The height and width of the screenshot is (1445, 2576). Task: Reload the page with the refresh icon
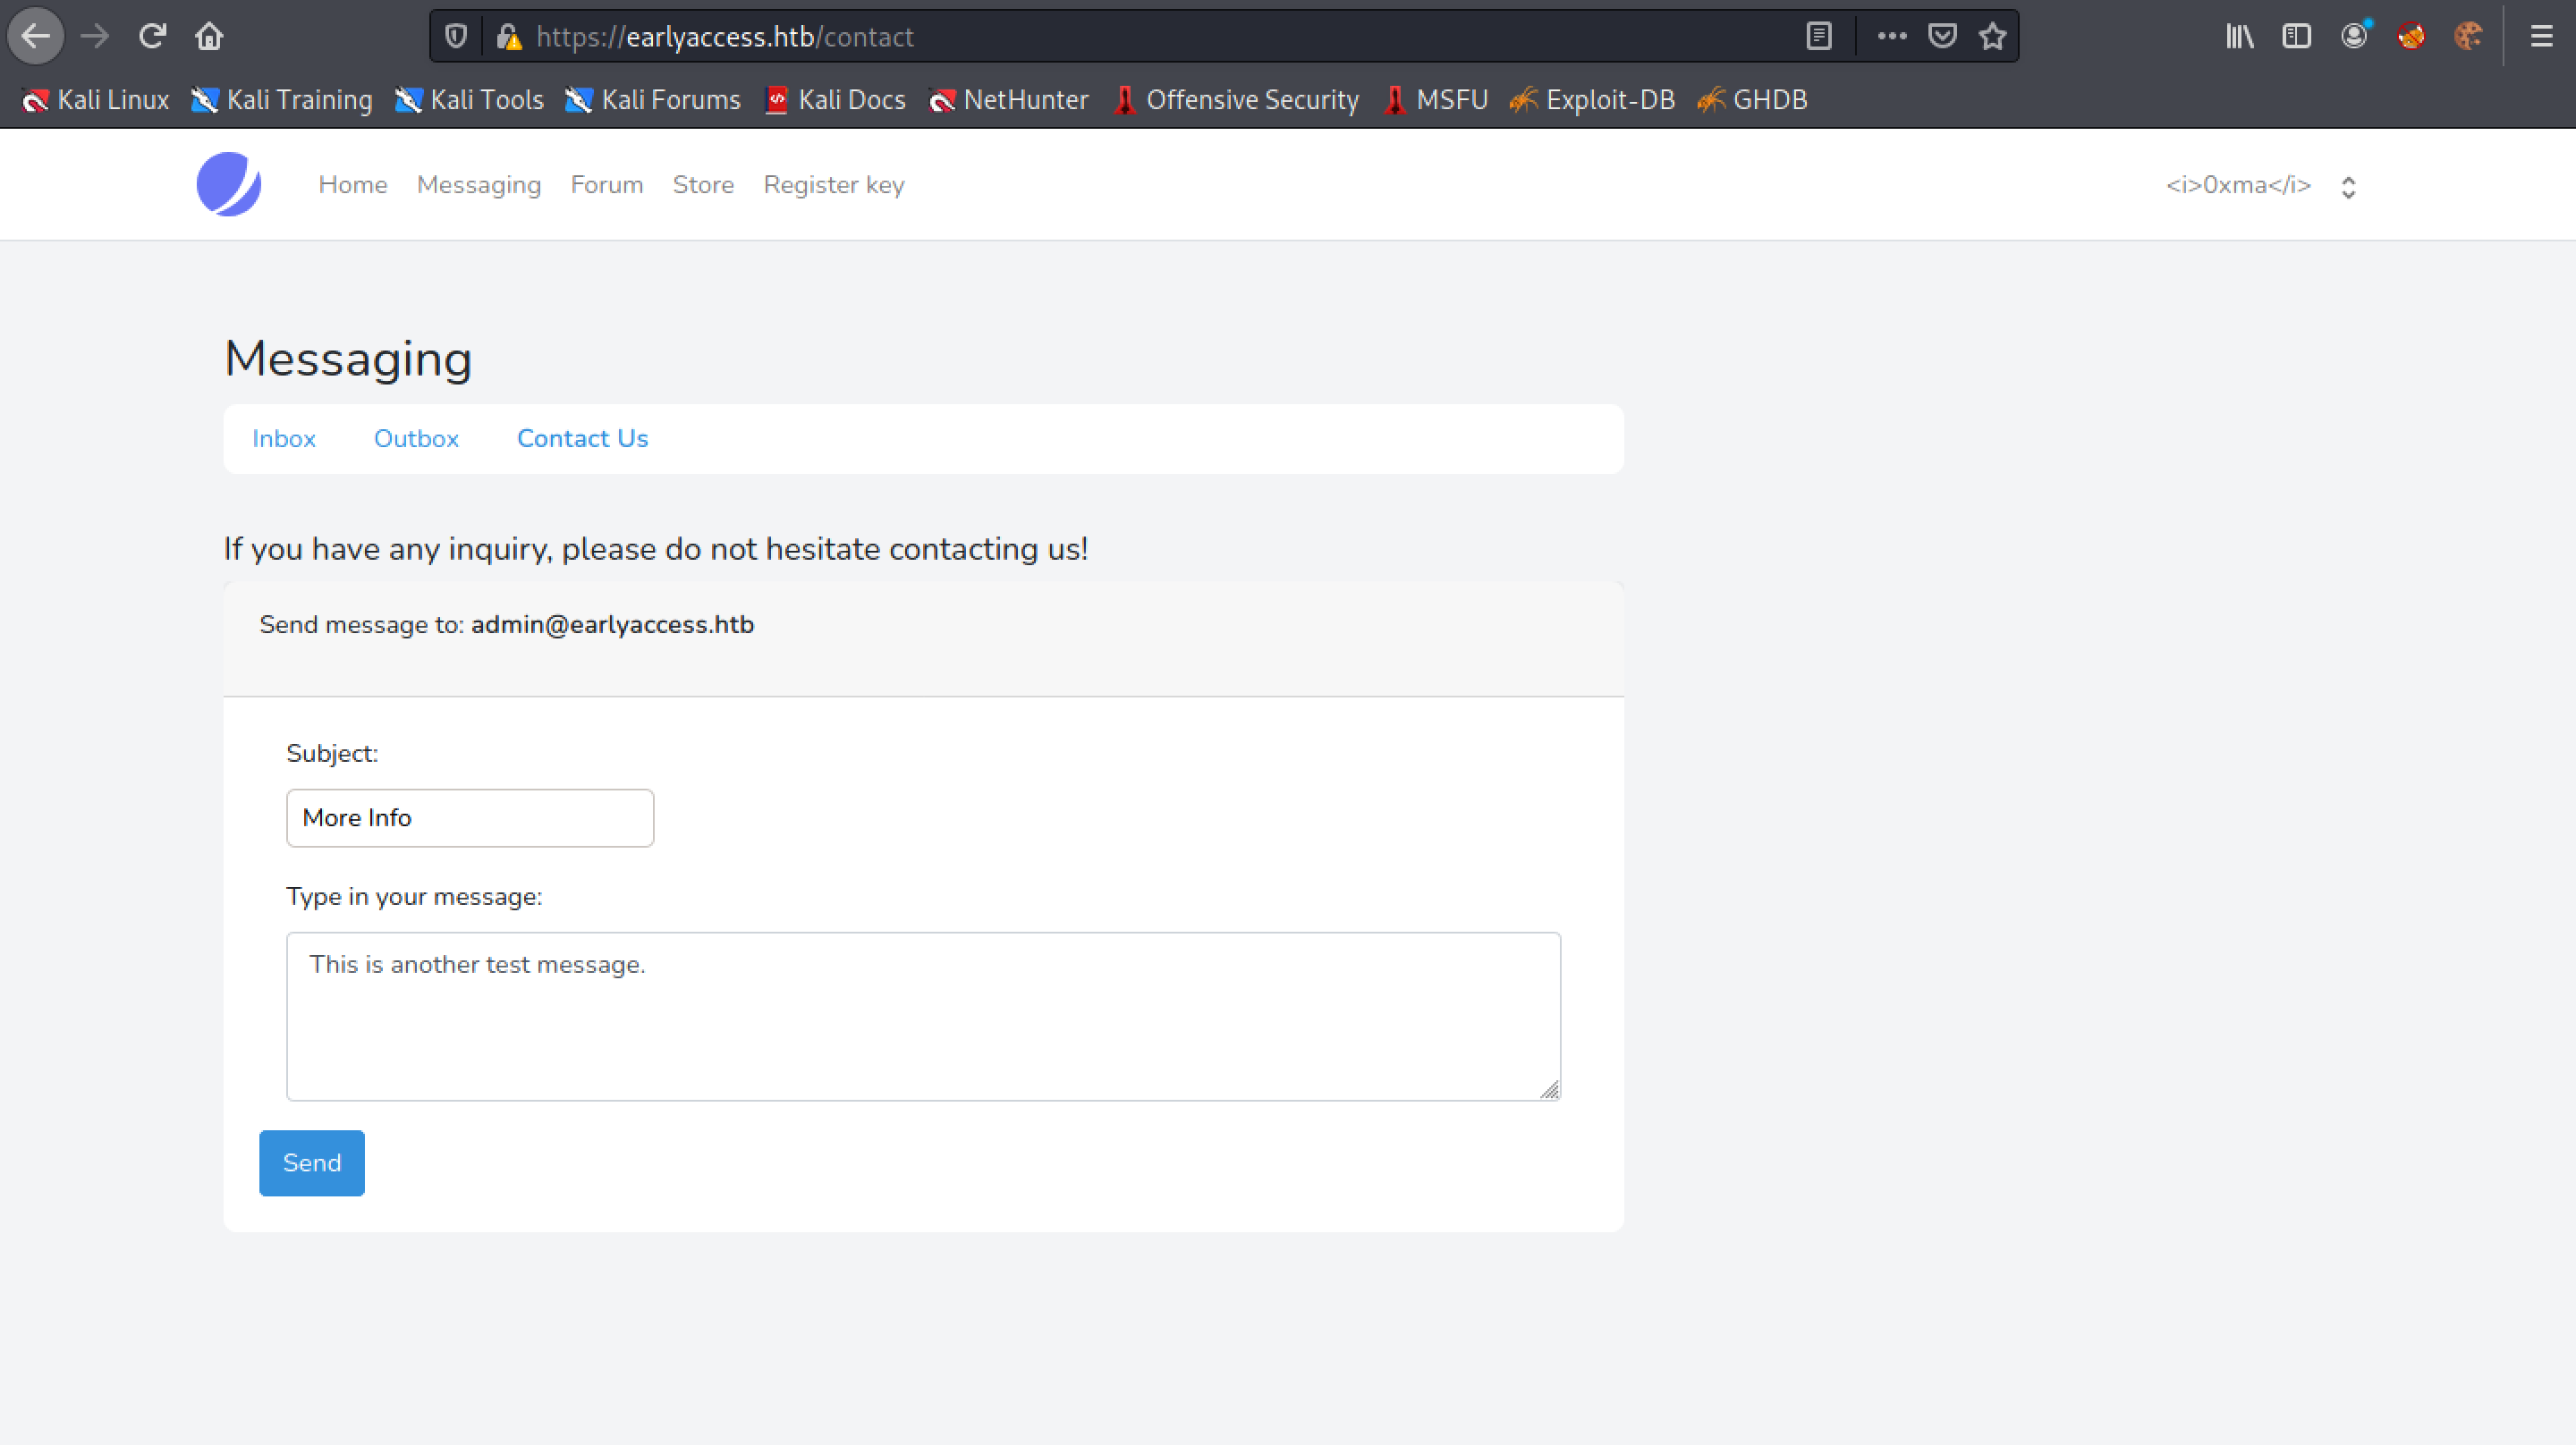coord(152,37)
